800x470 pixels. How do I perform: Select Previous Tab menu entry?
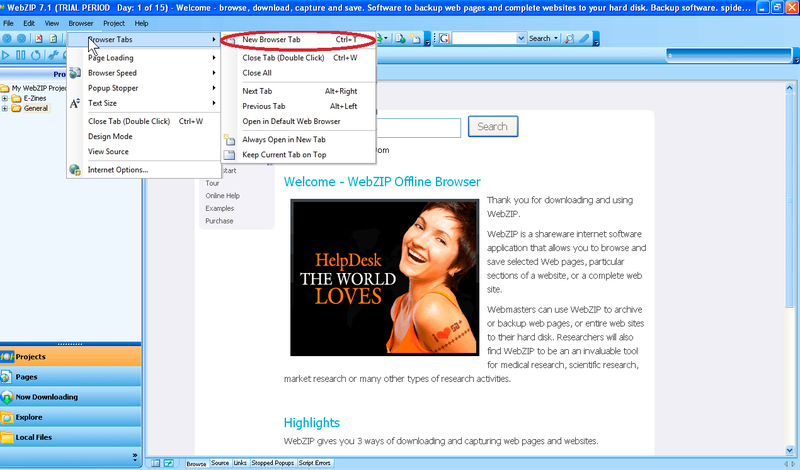[x=298, y=106]
